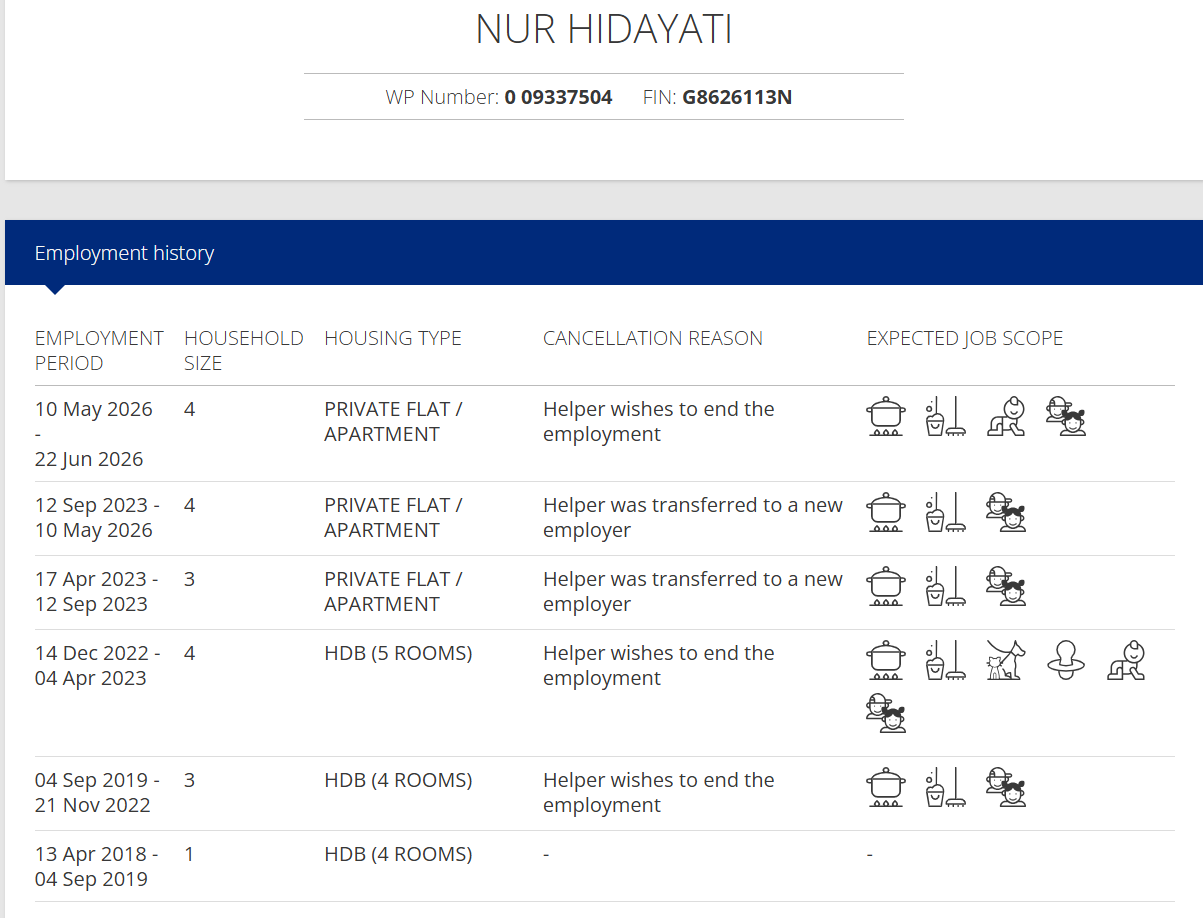The height and width of the screenshot is (918, 1203).
Task: Click the cooking pot icon in the 12 Sep 2023 - 10 May 2026 row
Action: click(886, 513)
